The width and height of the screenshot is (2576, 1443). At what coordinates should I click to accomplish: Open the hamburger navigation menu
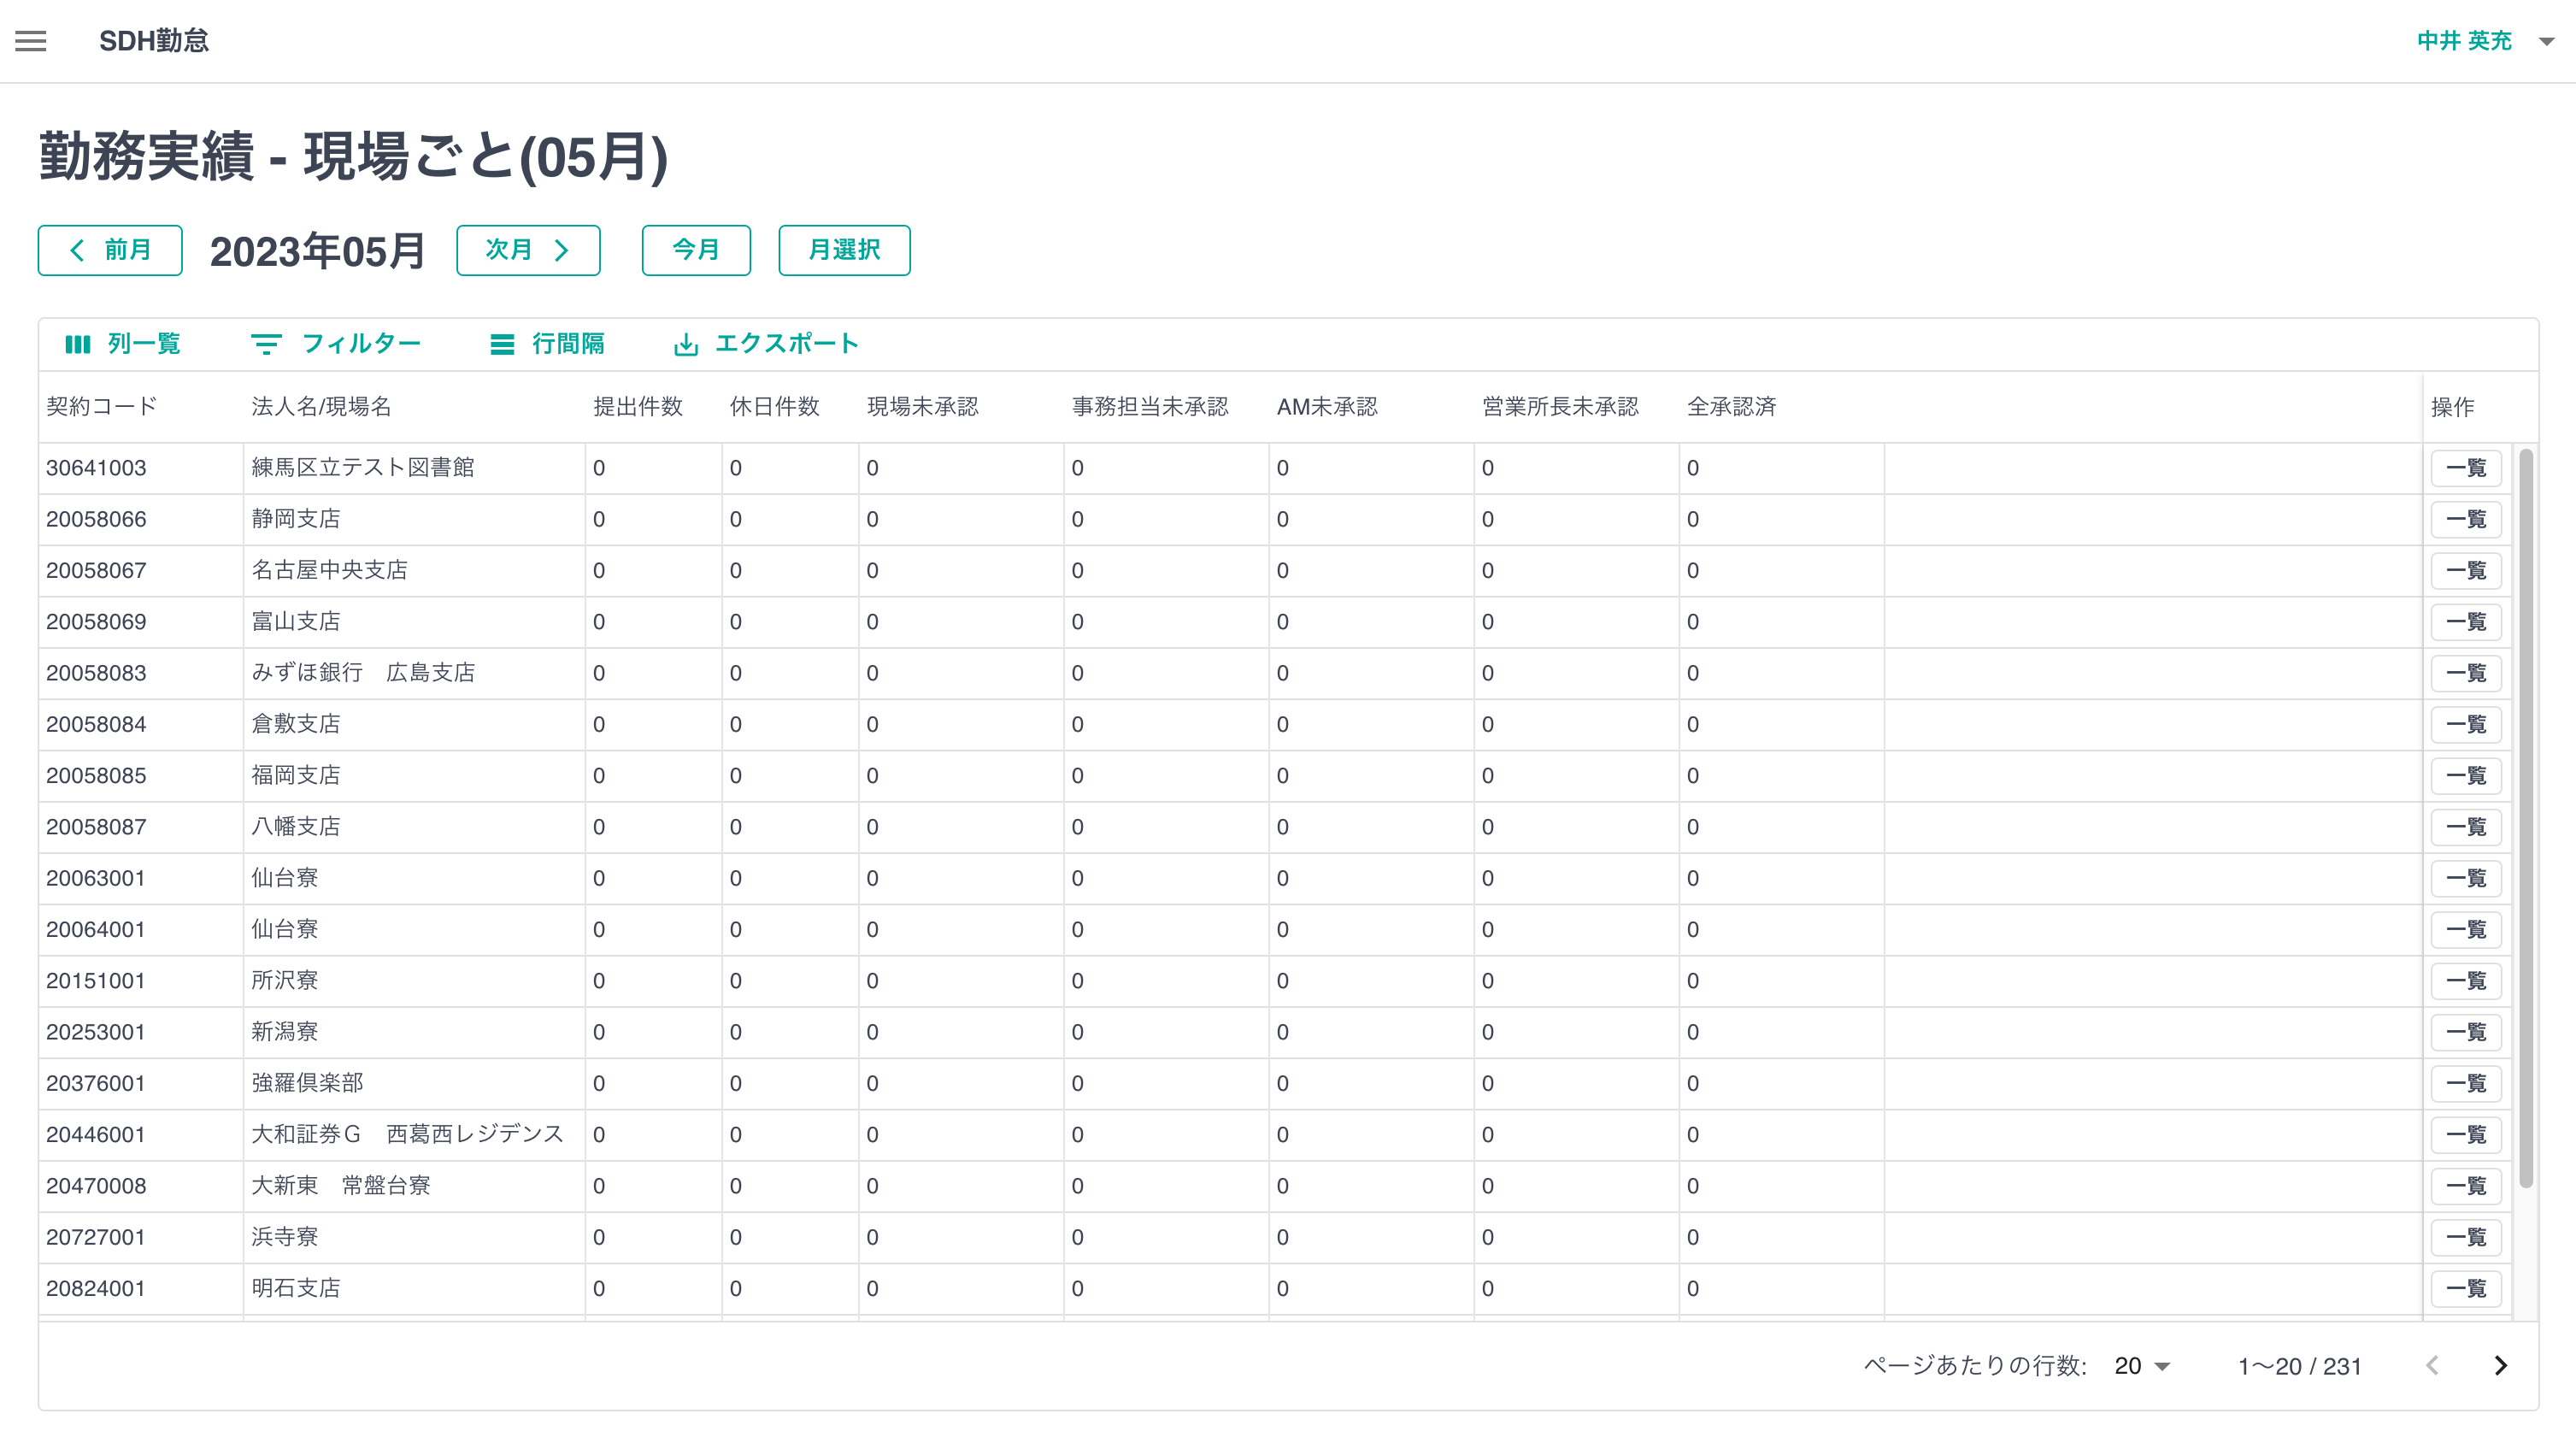(x=31, y=41)
